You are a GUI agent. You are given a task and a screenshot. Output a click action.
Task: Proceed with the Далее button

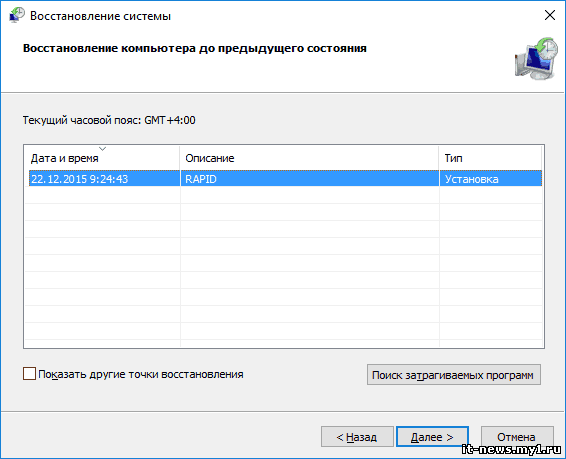point(432,437)
